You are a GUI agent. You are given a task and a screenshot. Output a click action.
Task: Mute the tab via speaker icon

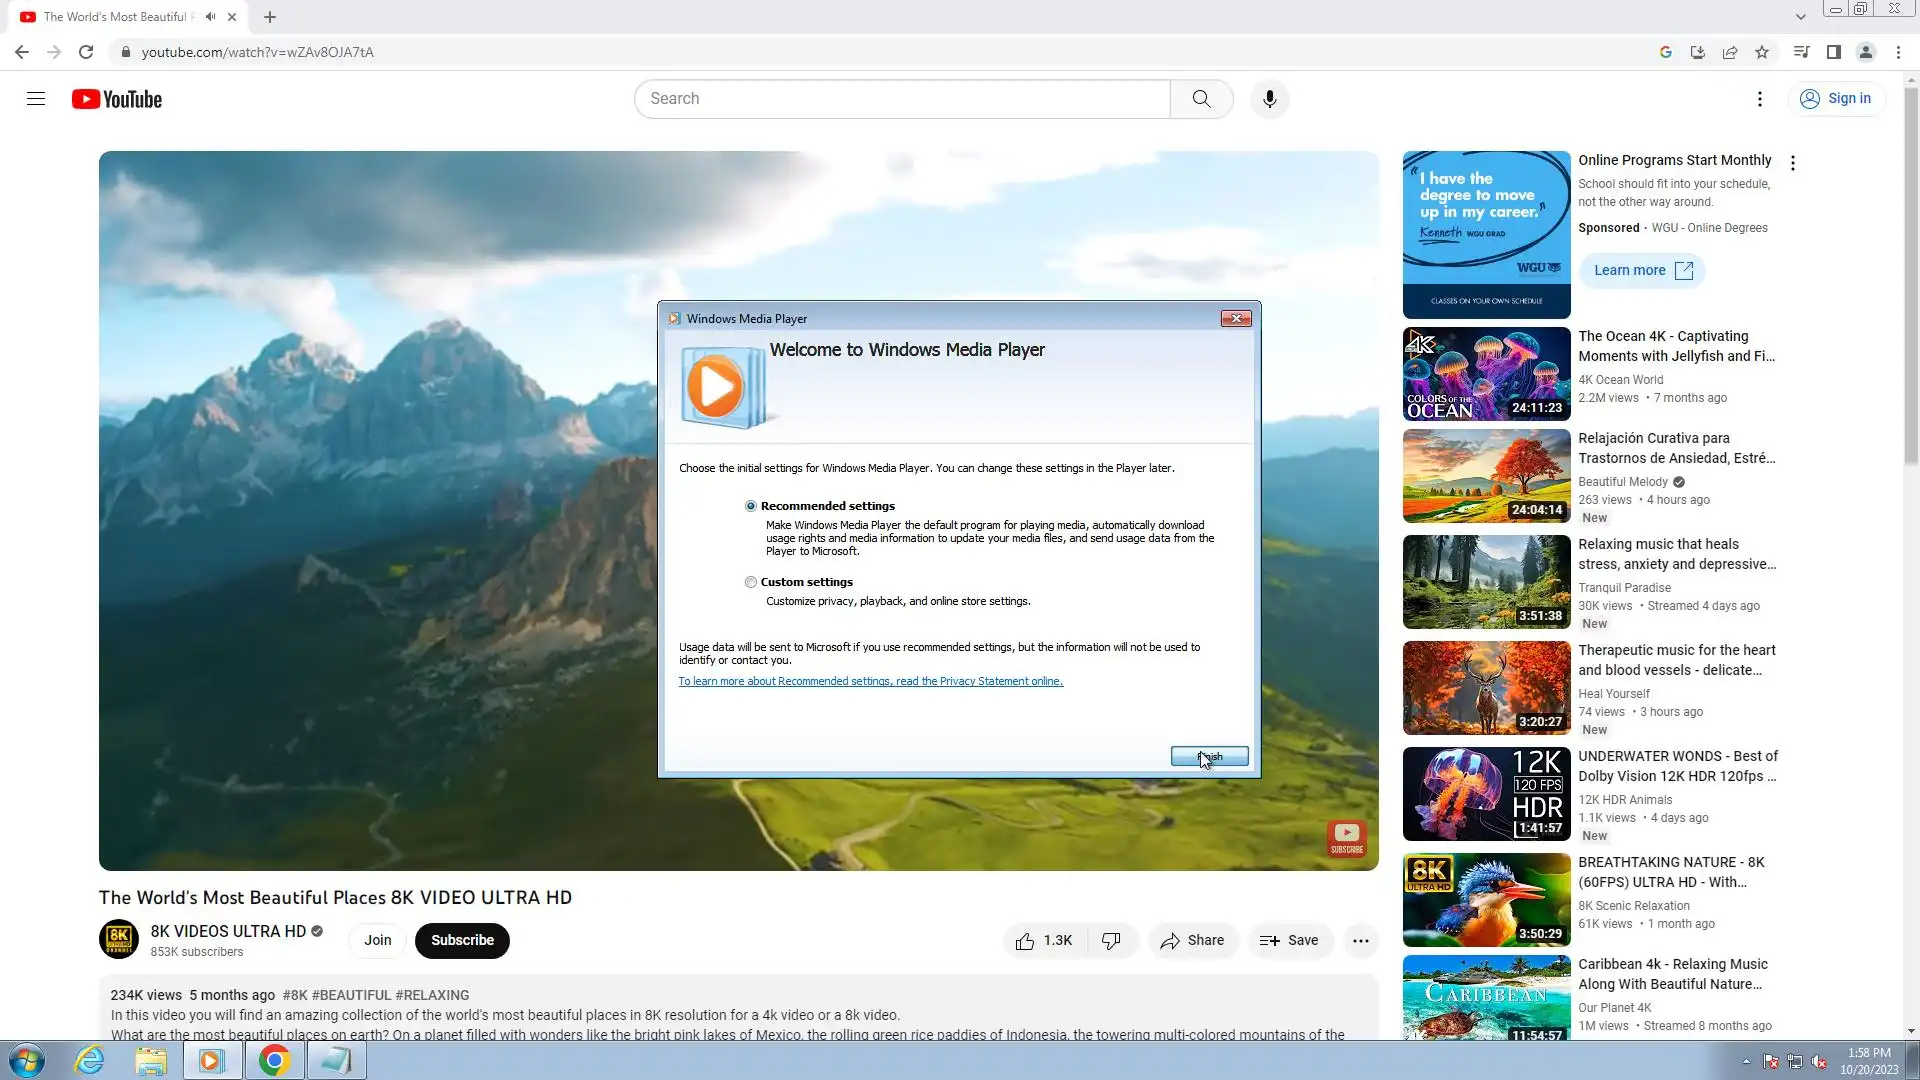tap(210, 17)
